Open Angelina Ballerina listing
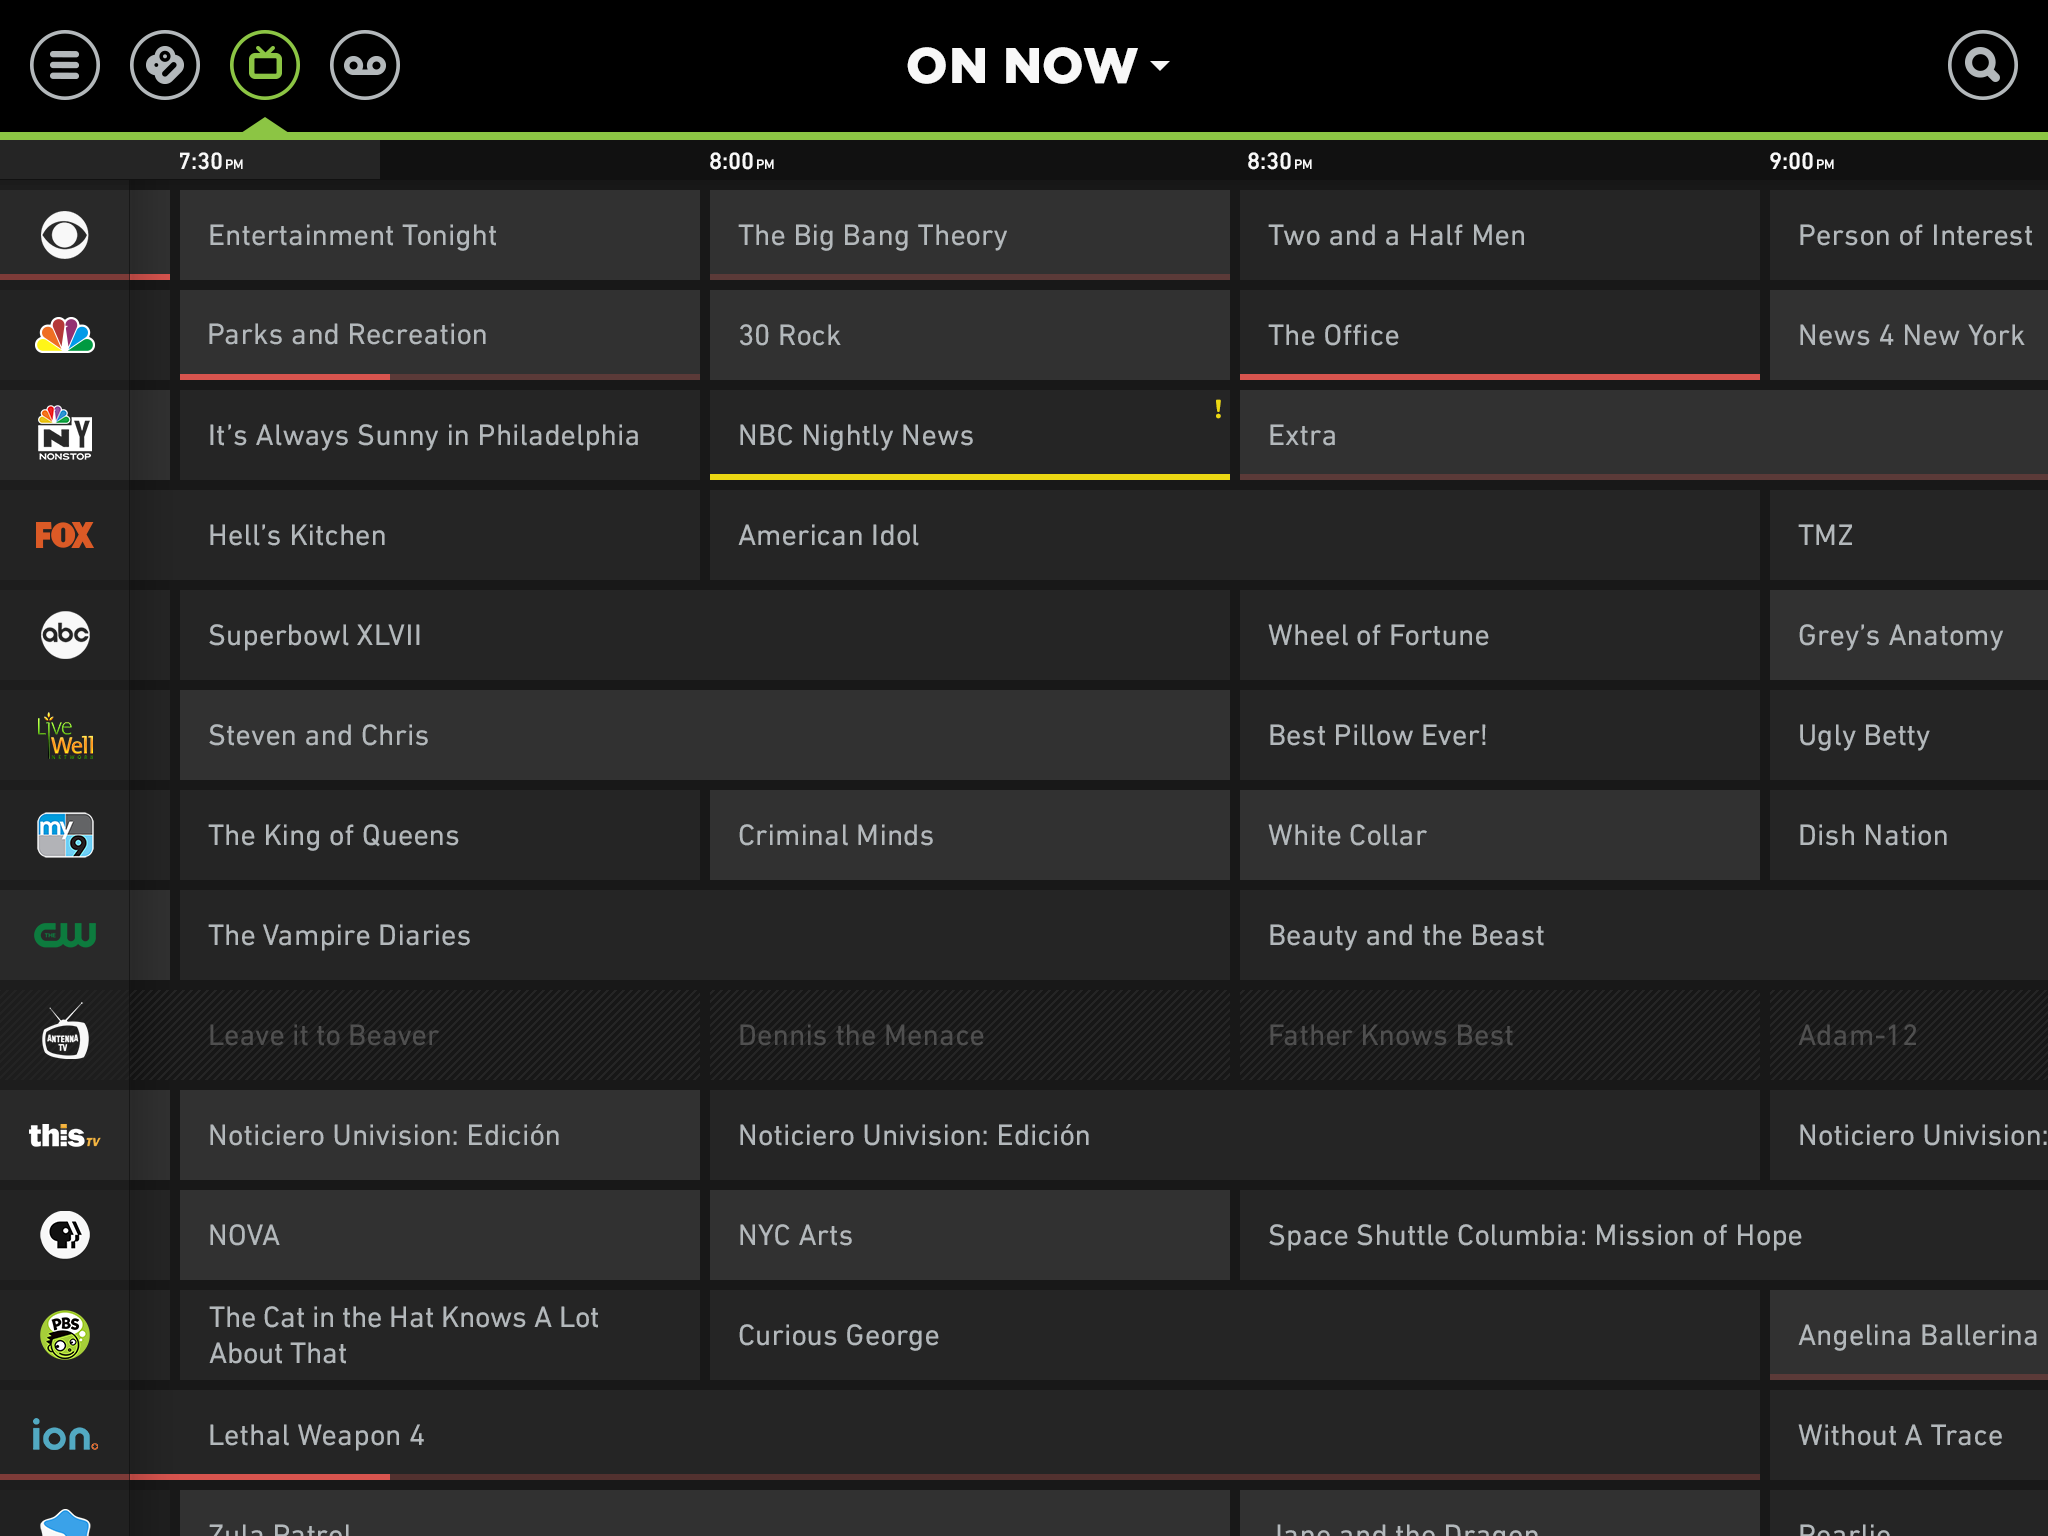The height and width of the screenshot is (1536, 2048). pyautogui.click(x=1909, y=1335)
